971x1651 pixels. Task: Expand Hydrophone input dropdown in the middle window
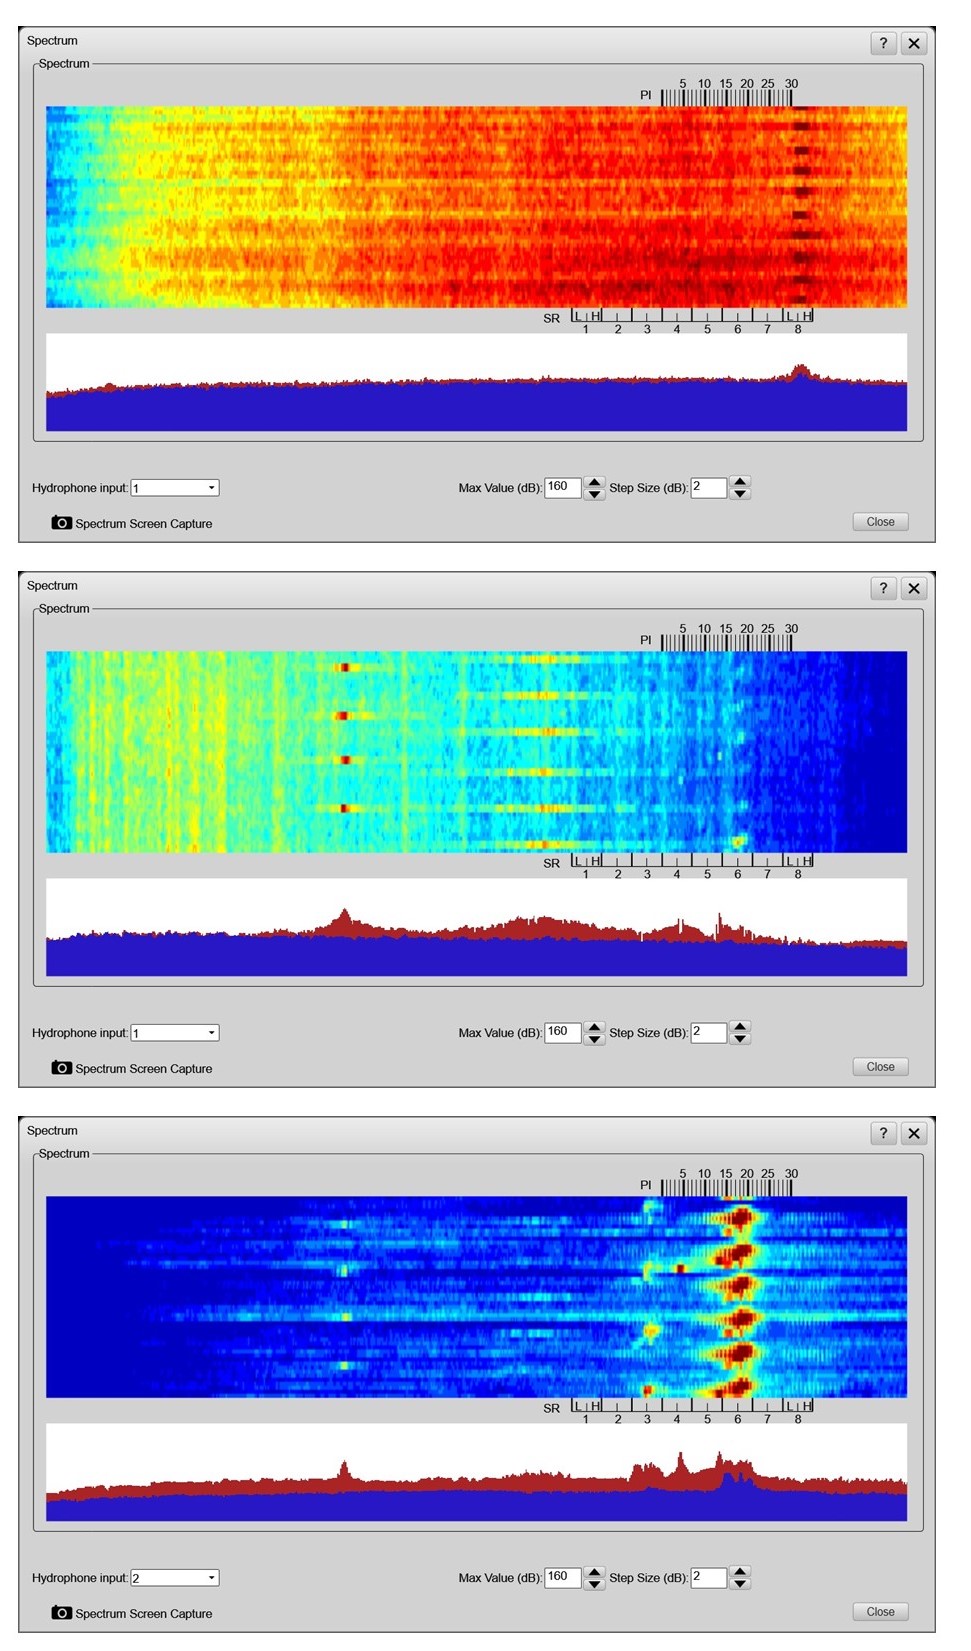(211, 1033)
